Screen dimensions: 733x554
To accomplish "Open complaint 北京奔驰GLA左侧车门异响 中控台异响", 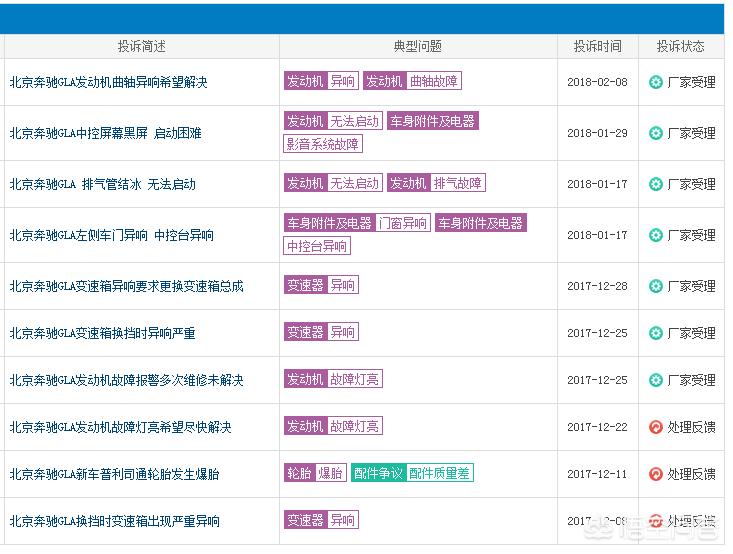I will click(112, 235).
